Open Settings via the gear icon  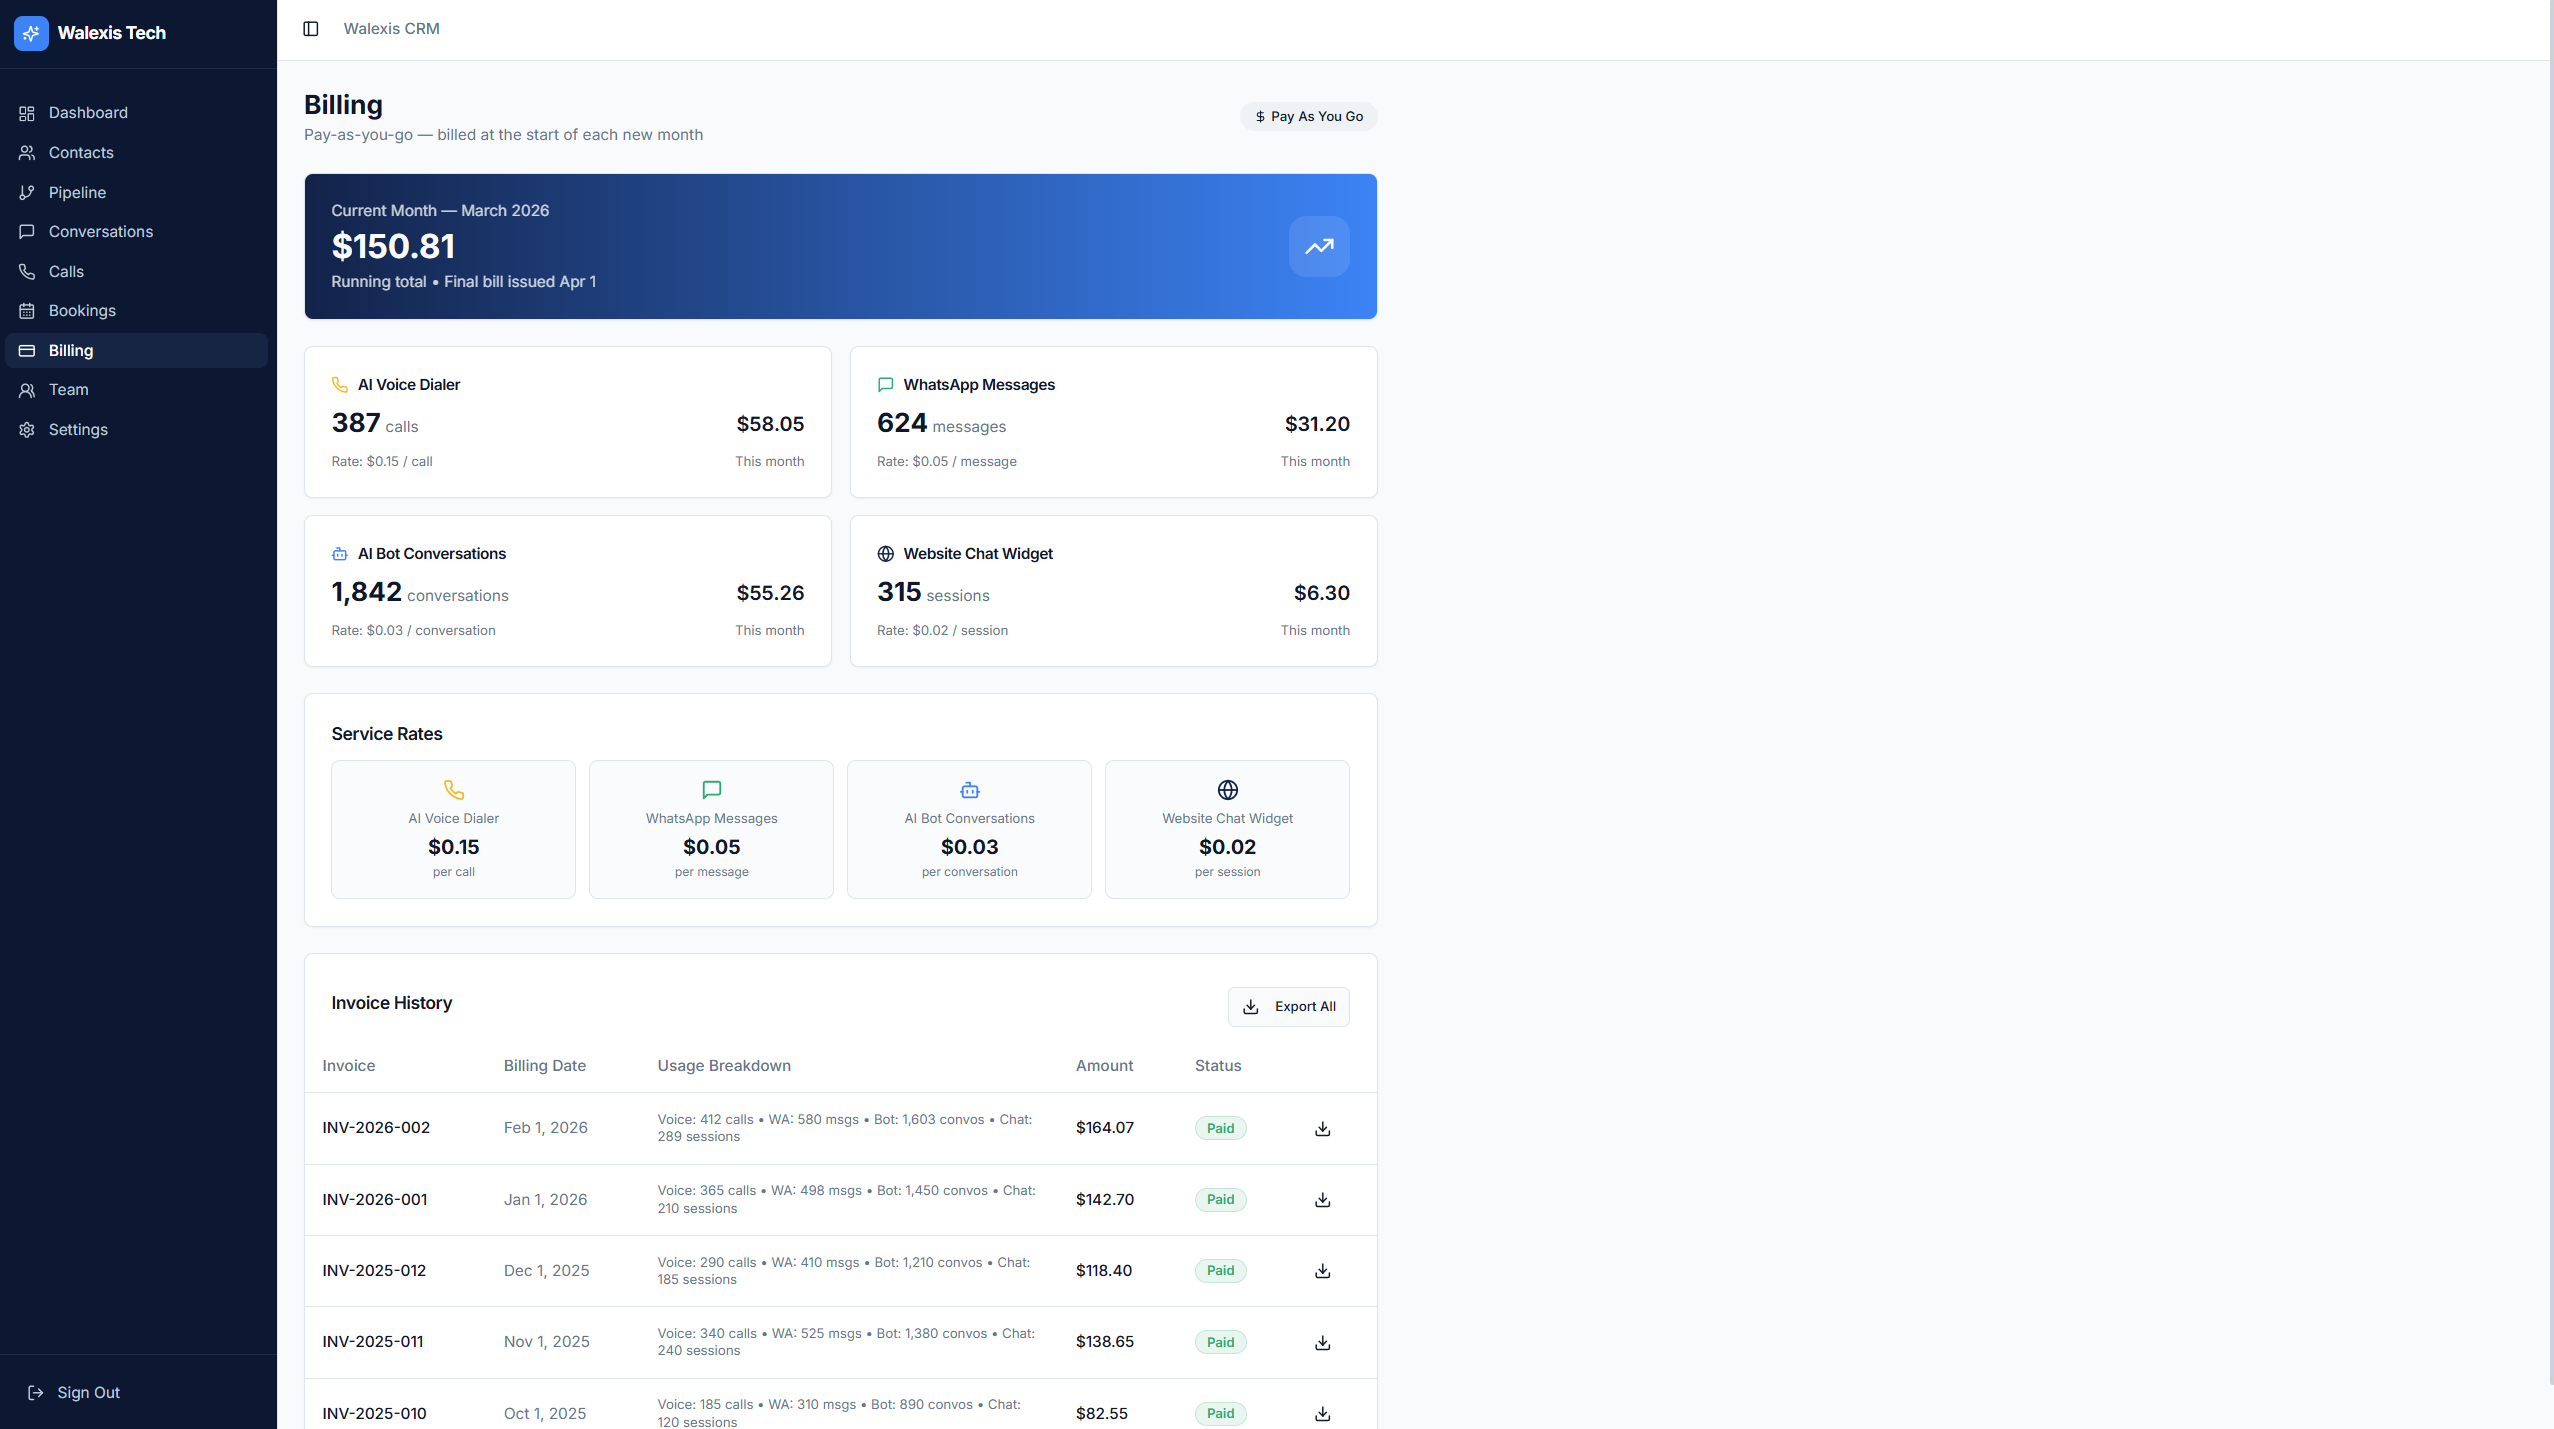click(27, 429)
